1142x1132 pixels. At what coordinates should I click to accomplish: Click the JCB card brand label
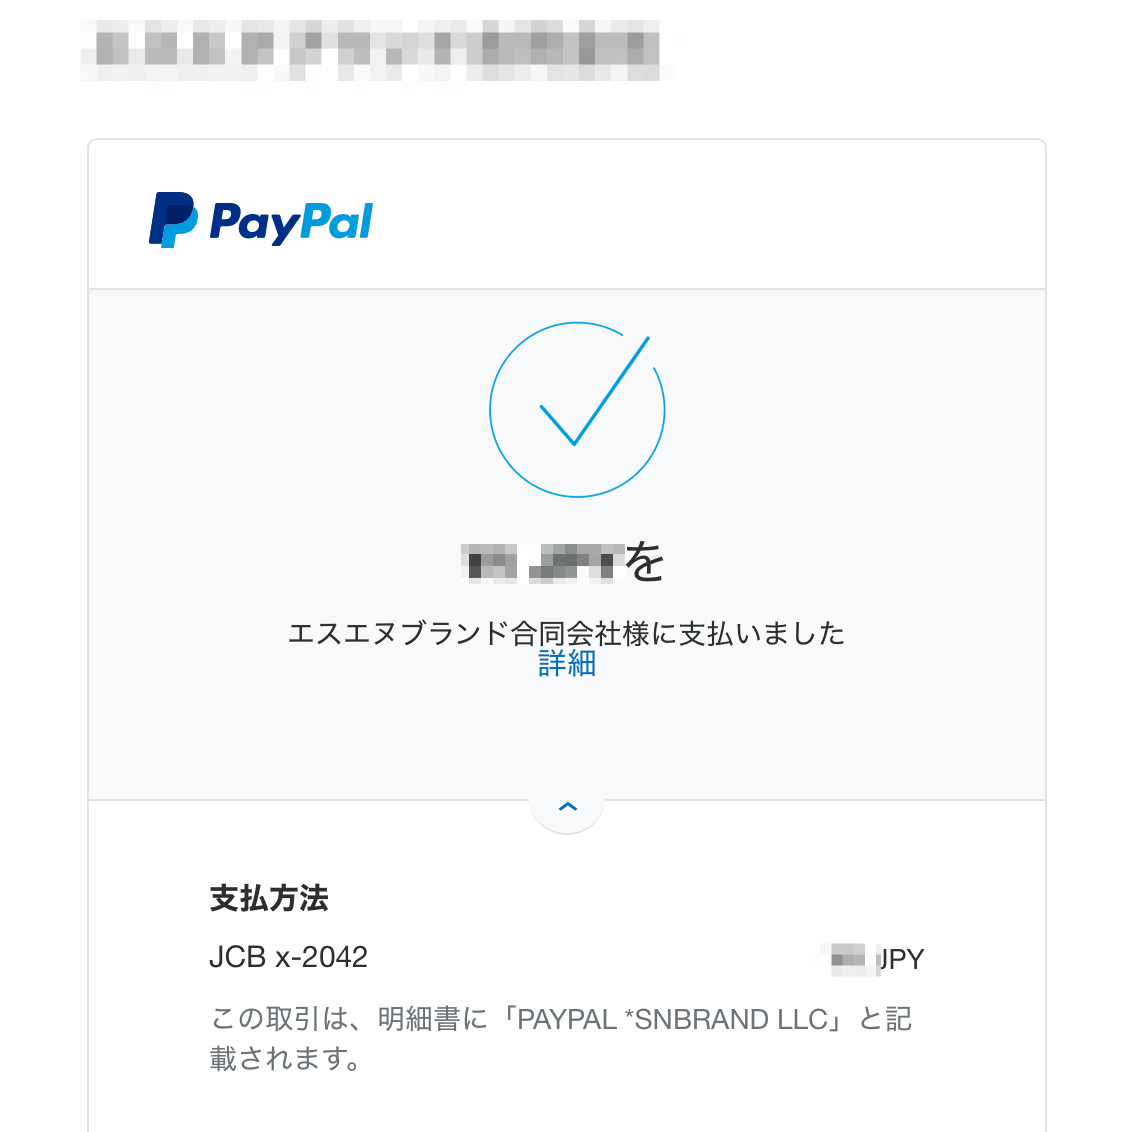(237, 957)
